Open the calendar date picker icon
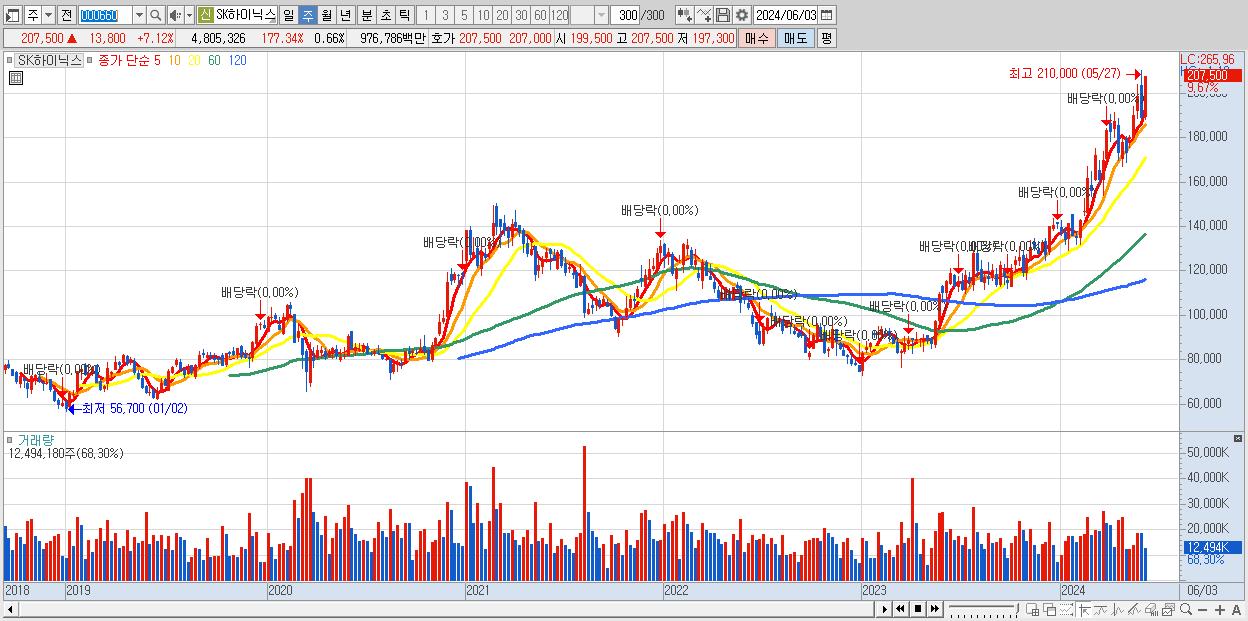Image resolution: width=1248 pixels, height=621 pixels. point(827,15)
